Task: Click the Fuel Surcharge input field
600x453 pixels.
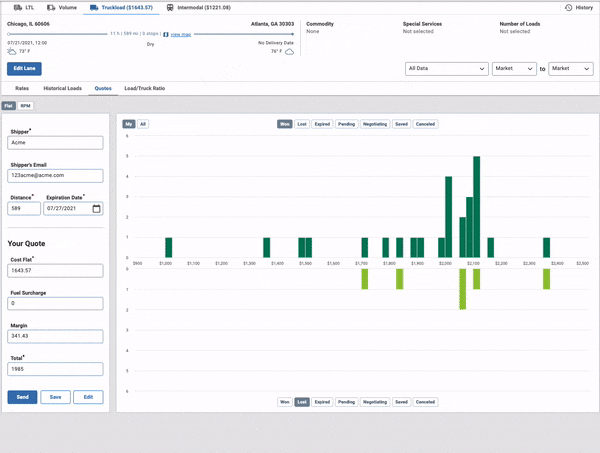Action: [55, 303]
